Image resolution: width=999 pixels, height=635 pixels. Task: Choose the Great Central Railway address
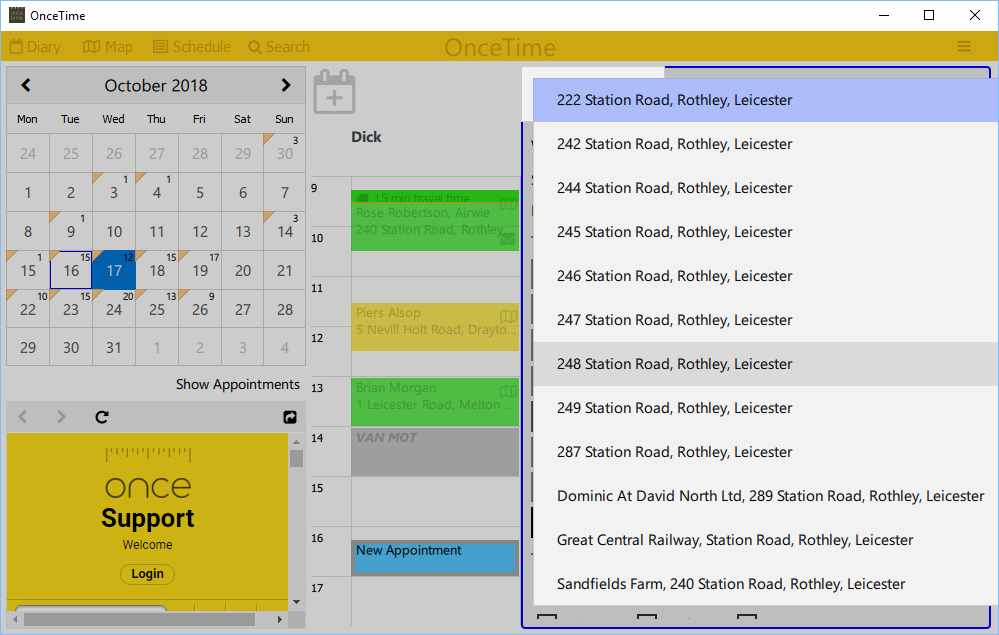(x=766, y=539)
